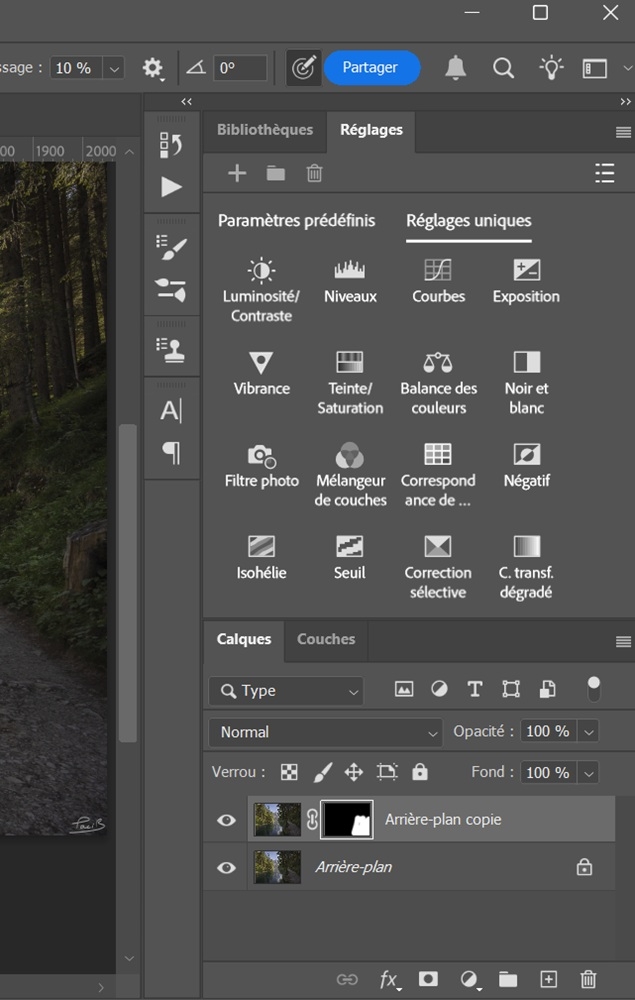The image size is (635, 1000).
Task: Hide the Arrière-plan copie layer
Action: click(x=226, y=820)
